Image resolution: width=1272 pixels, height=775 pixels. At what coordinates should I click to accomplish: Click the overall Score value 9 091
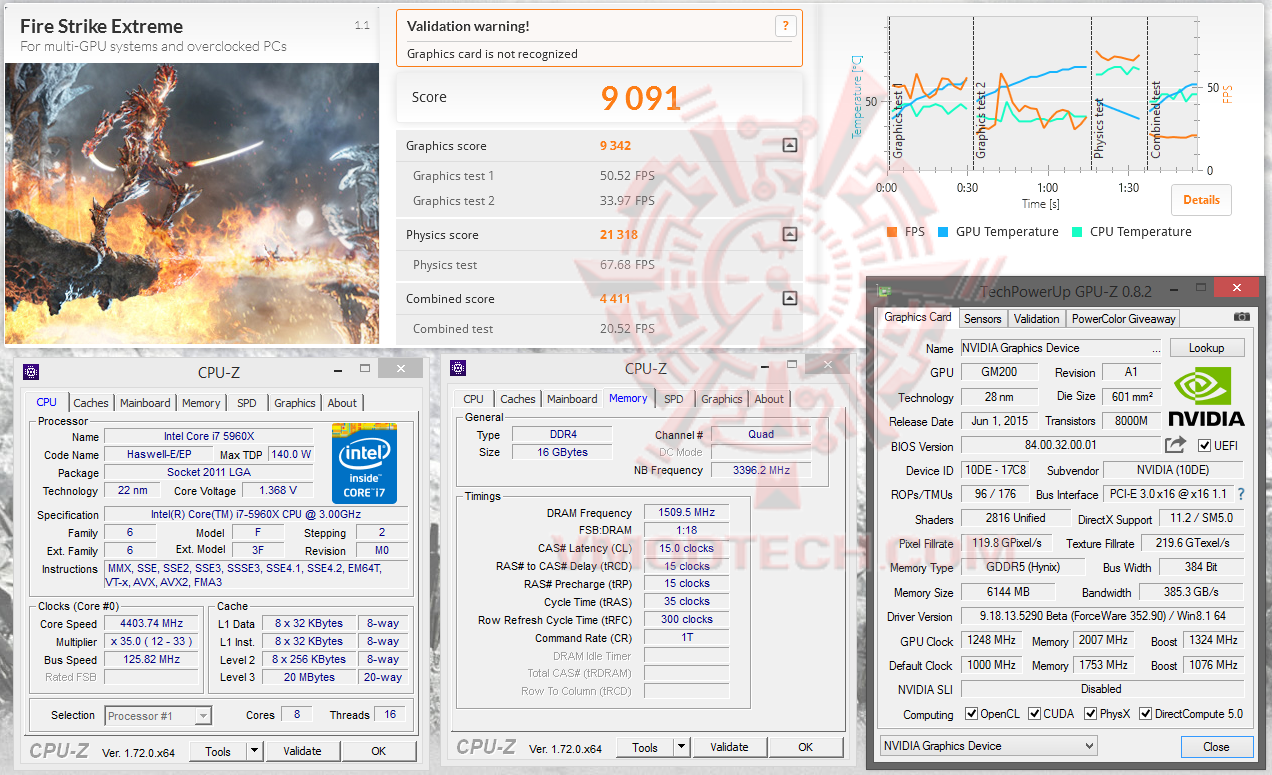pos(641,98)
